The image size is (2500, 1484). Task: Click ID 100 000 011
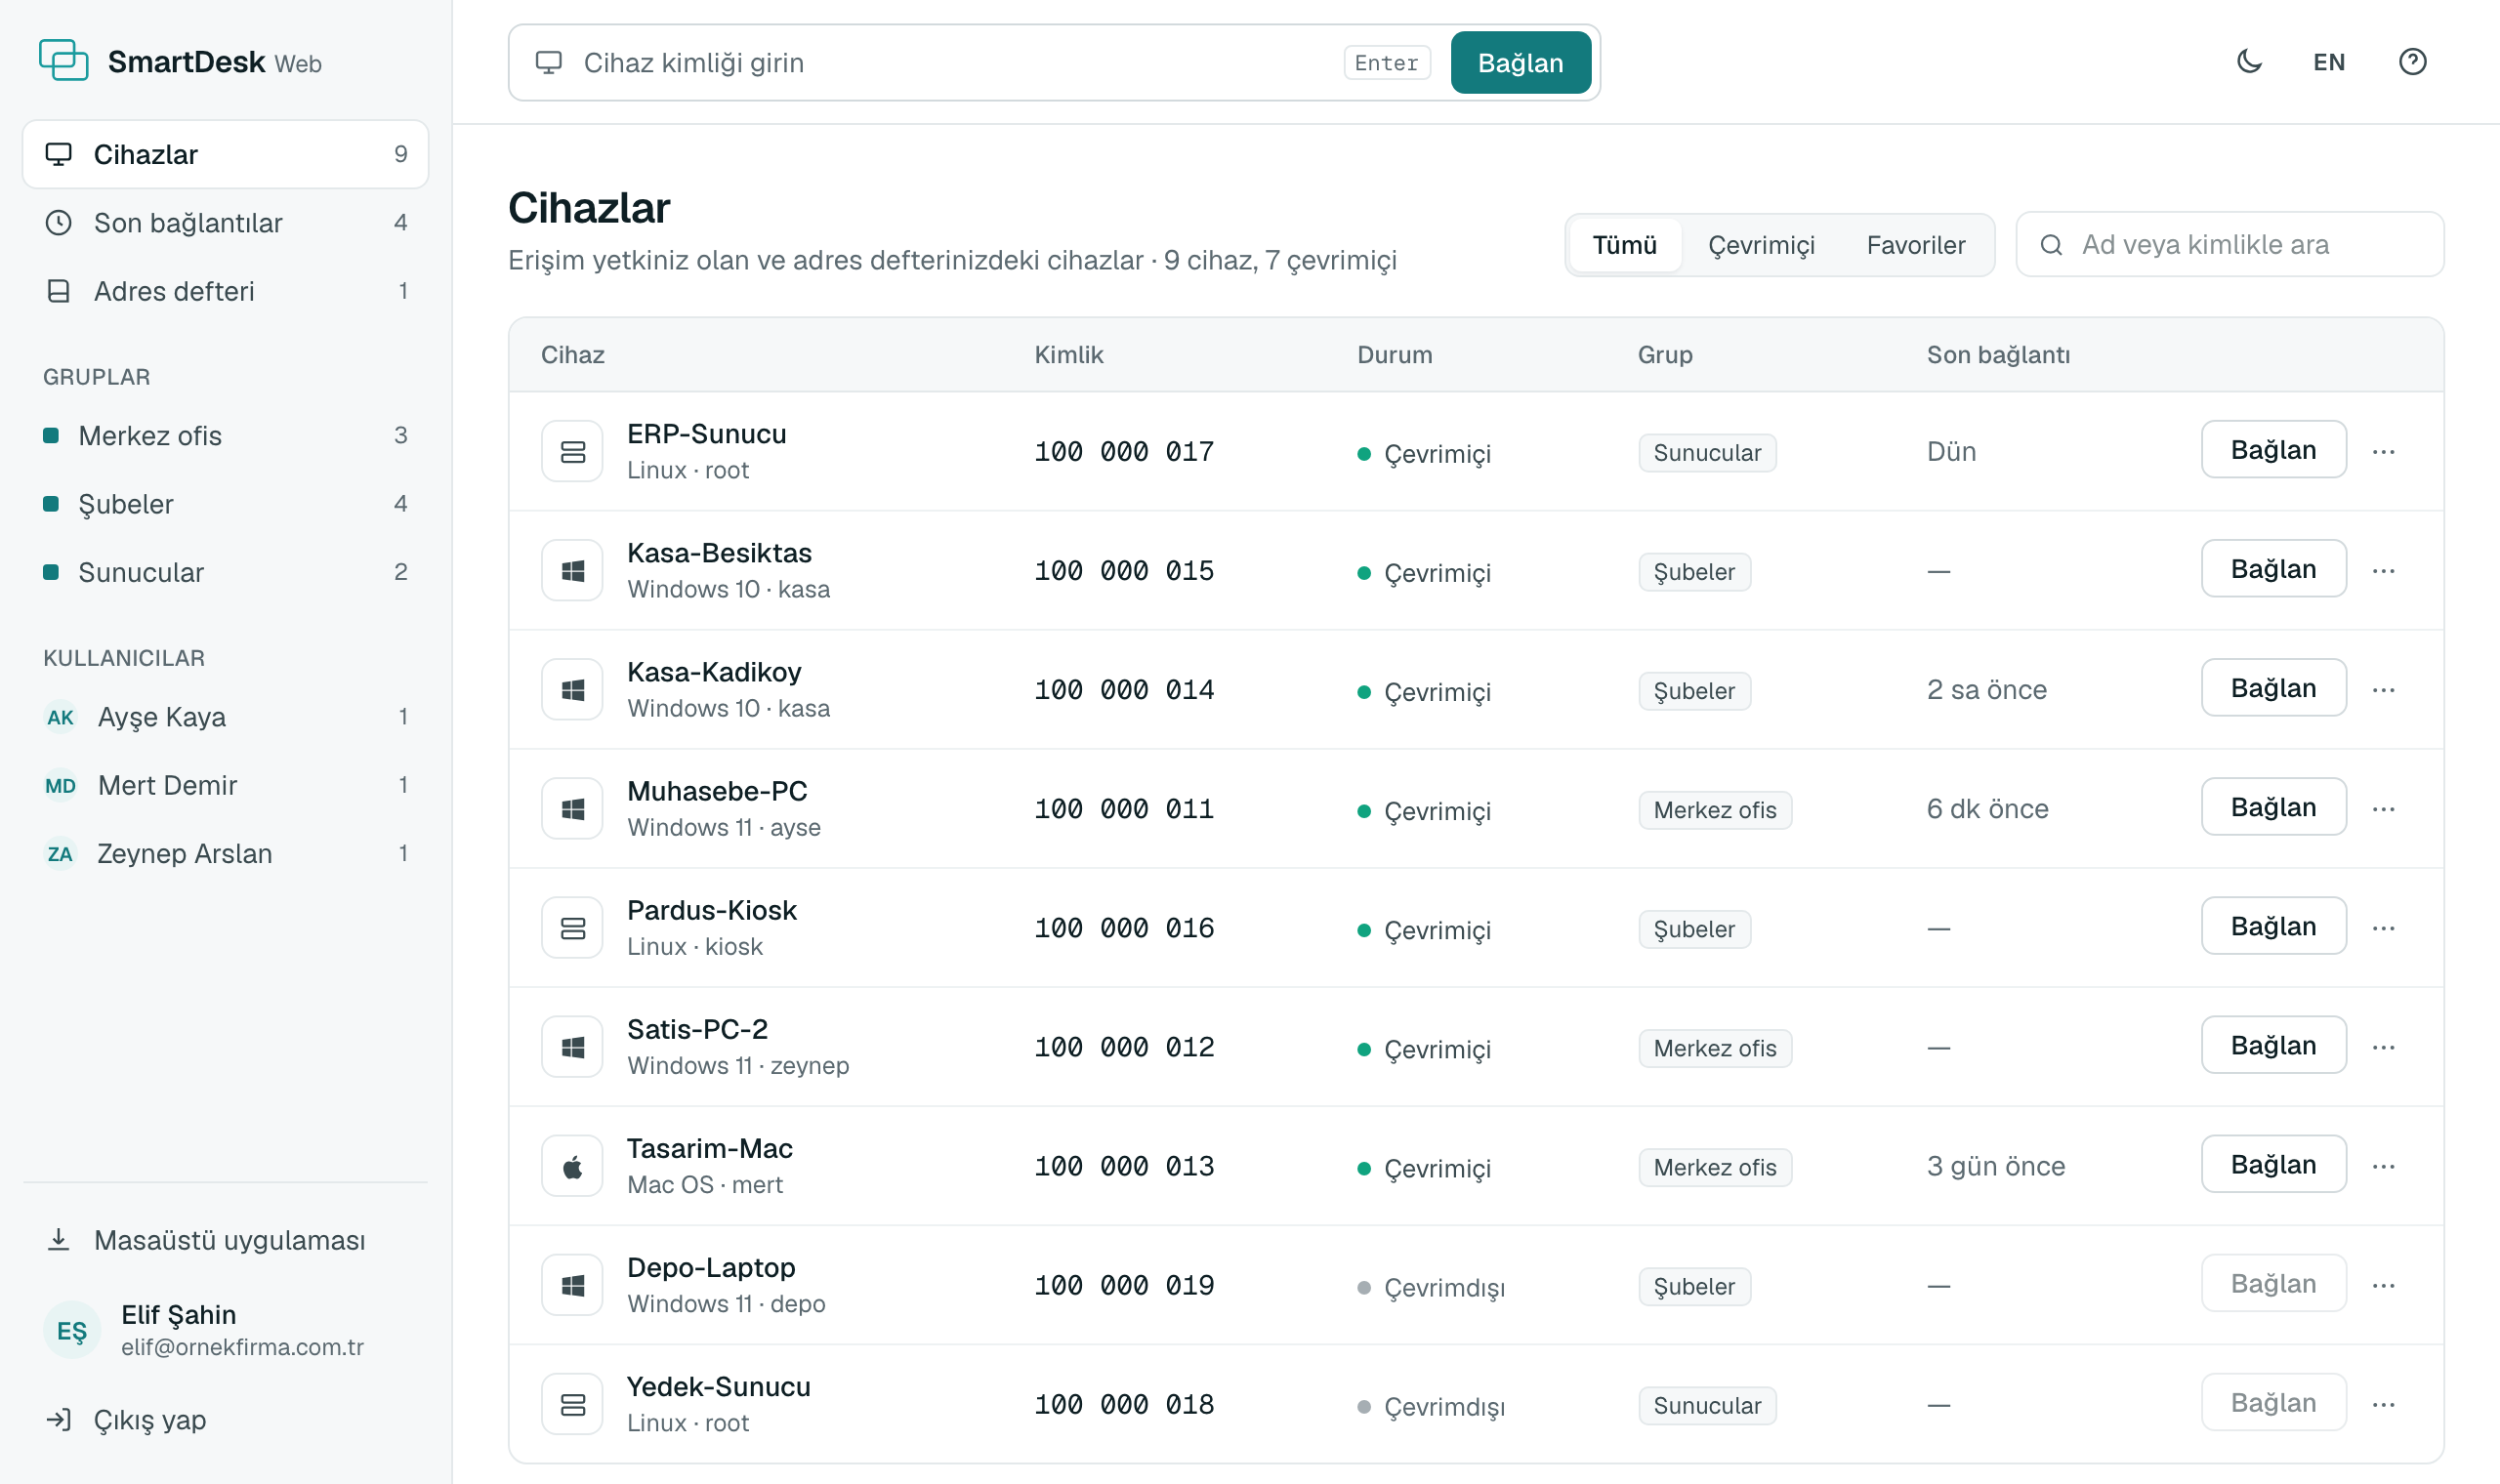click(x=1124, y=808)
